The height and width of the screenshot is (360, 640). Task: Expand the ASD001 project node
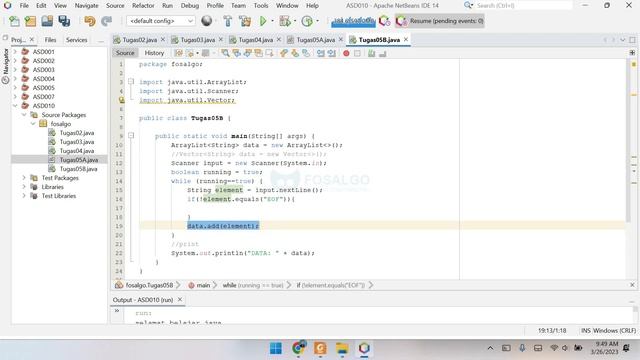(15, 52)
